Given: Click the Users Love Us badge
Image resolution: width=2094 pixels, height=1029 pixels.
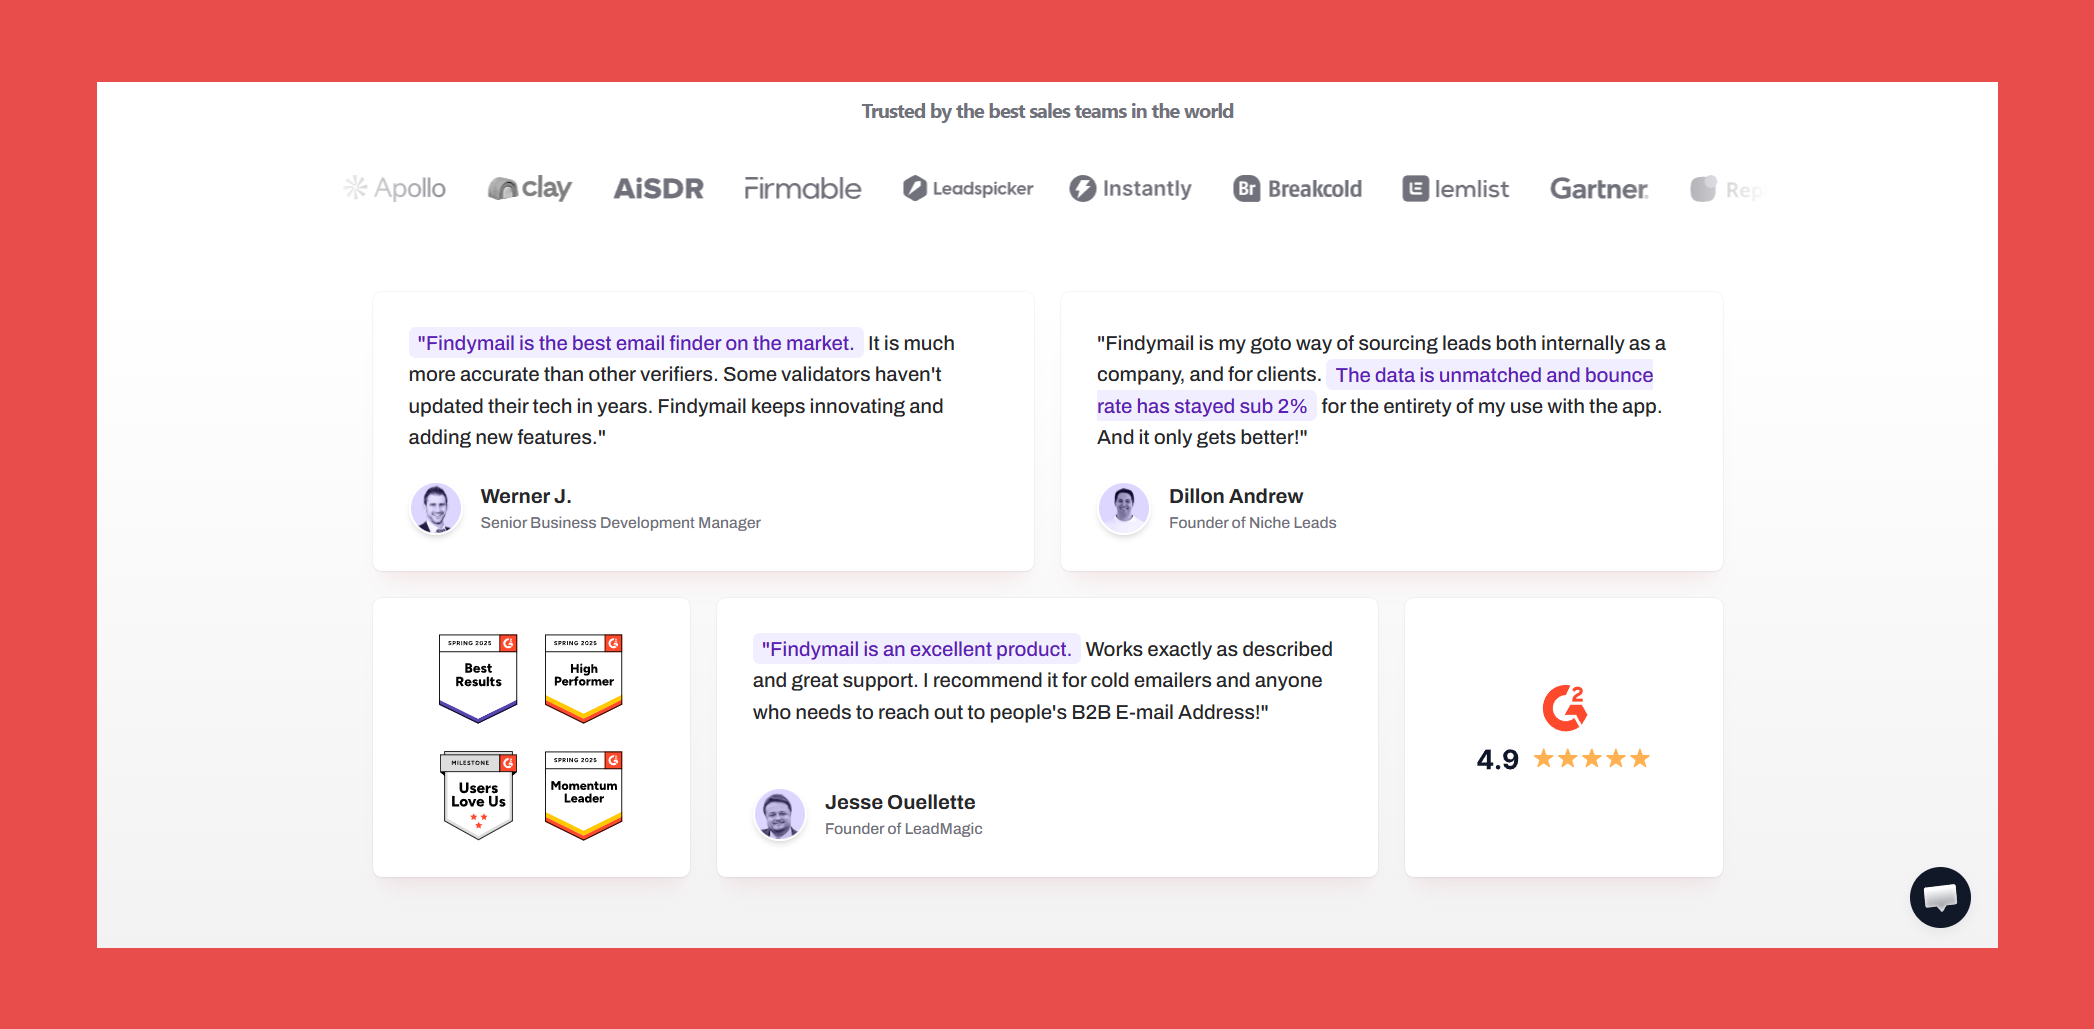Looking at the screenshot, I should tap(478, 795).
